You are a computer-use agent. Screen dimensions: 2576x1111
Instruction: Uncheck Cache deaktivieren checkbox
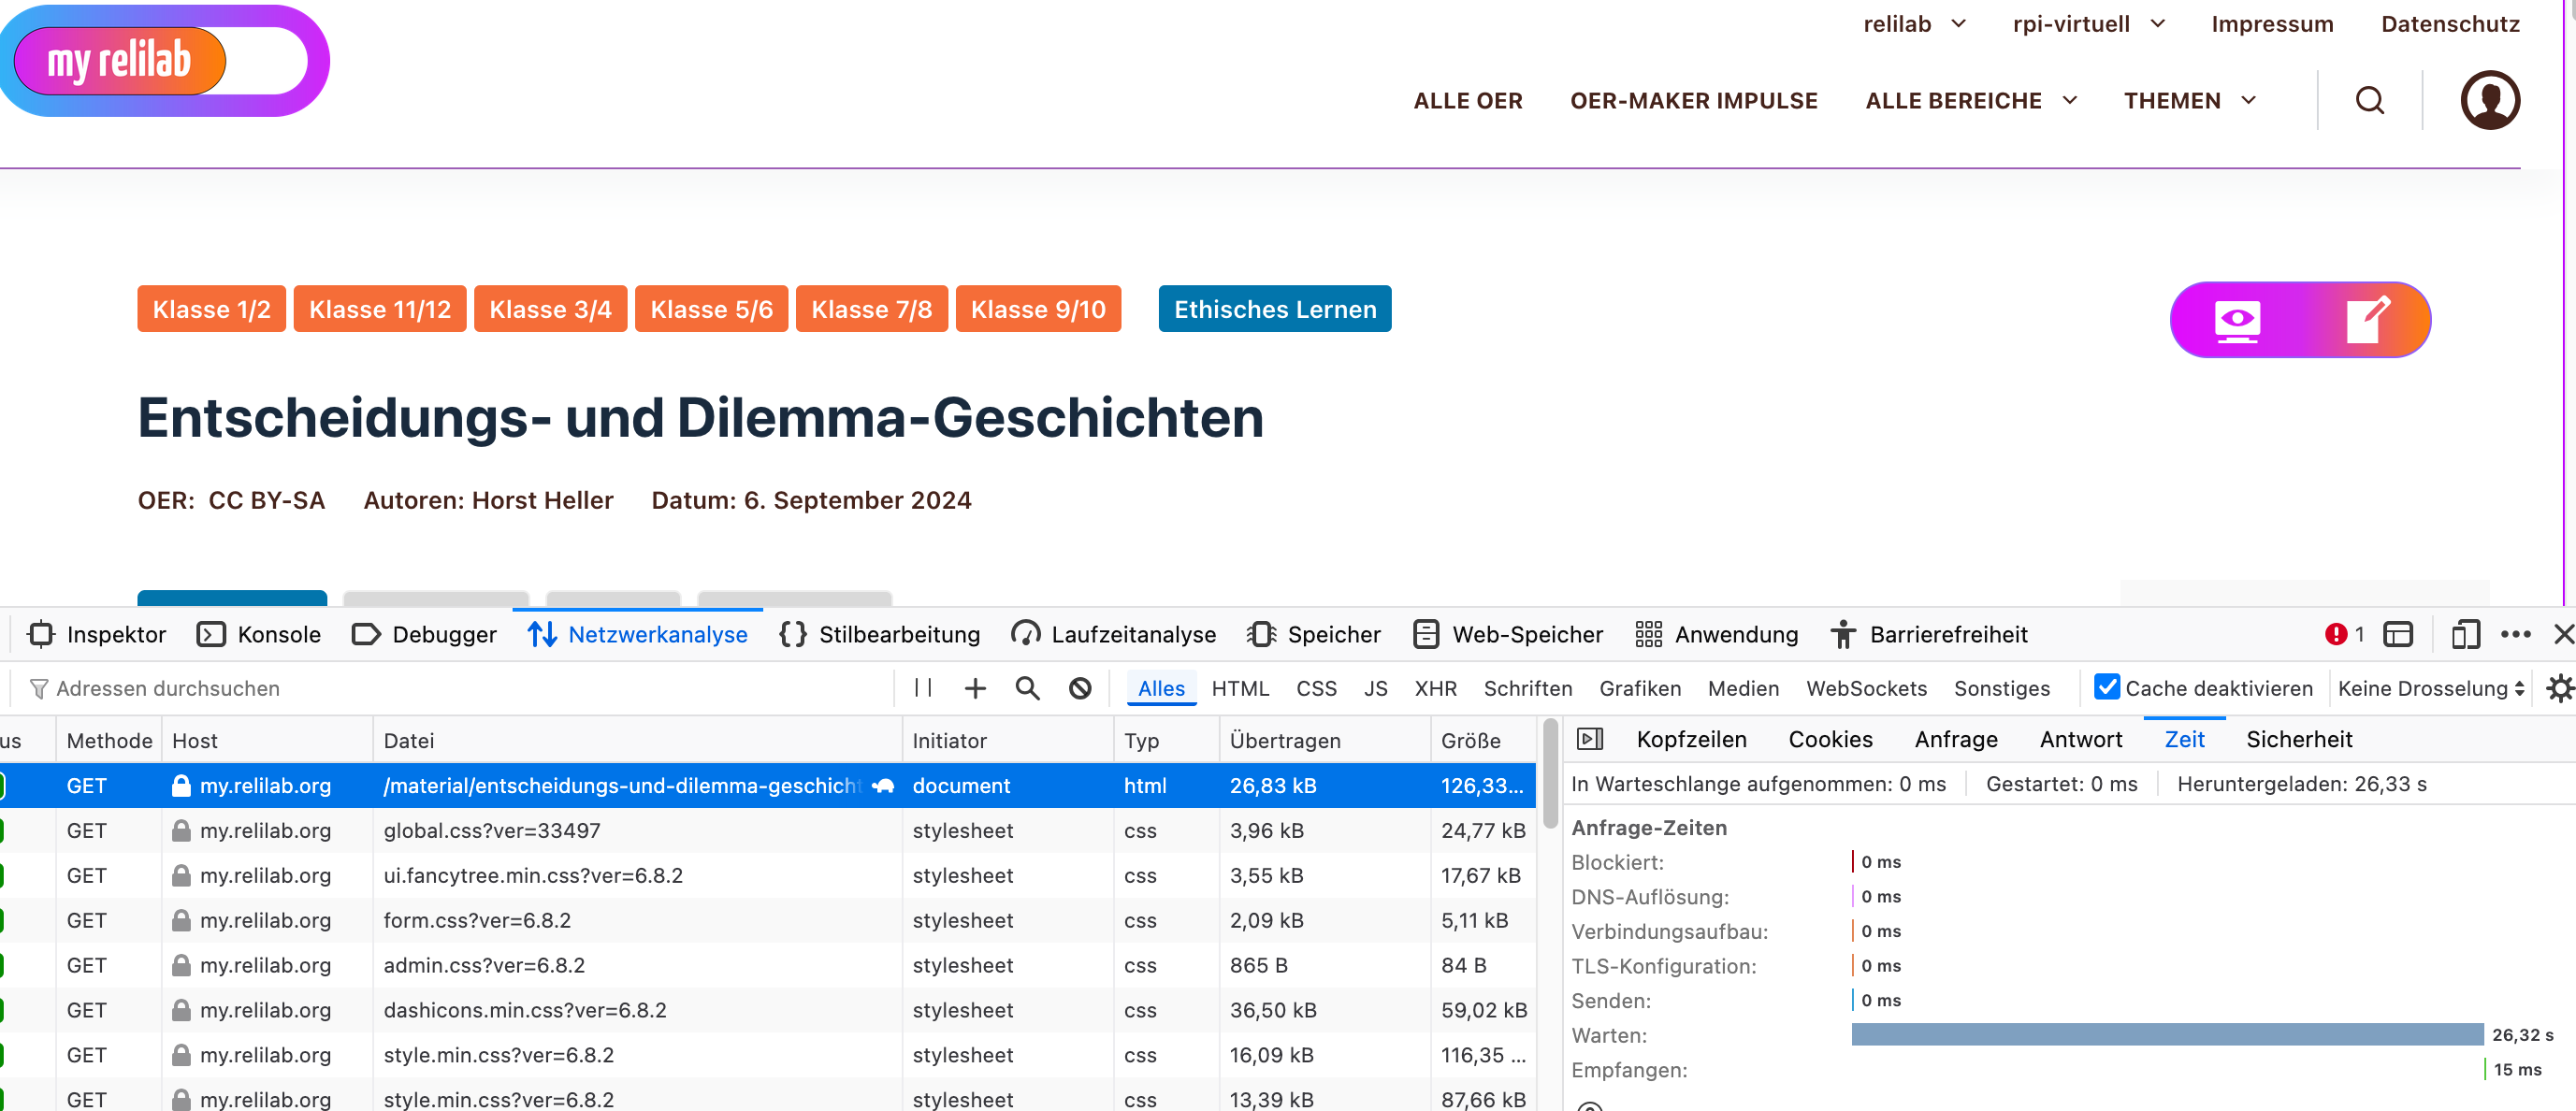[2106, 687]
